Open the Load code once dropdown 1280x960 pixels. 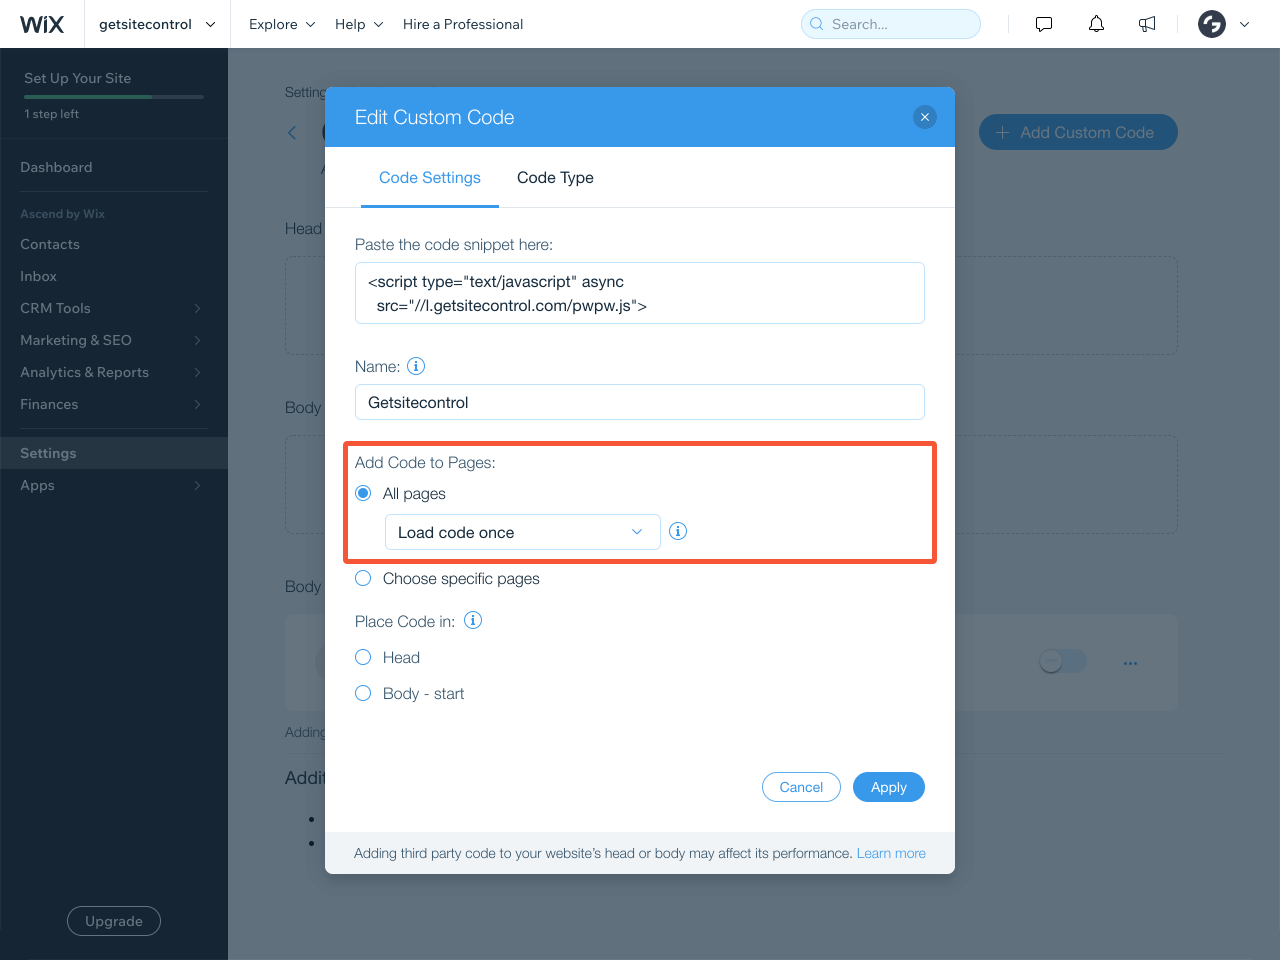tap(523, 532)
